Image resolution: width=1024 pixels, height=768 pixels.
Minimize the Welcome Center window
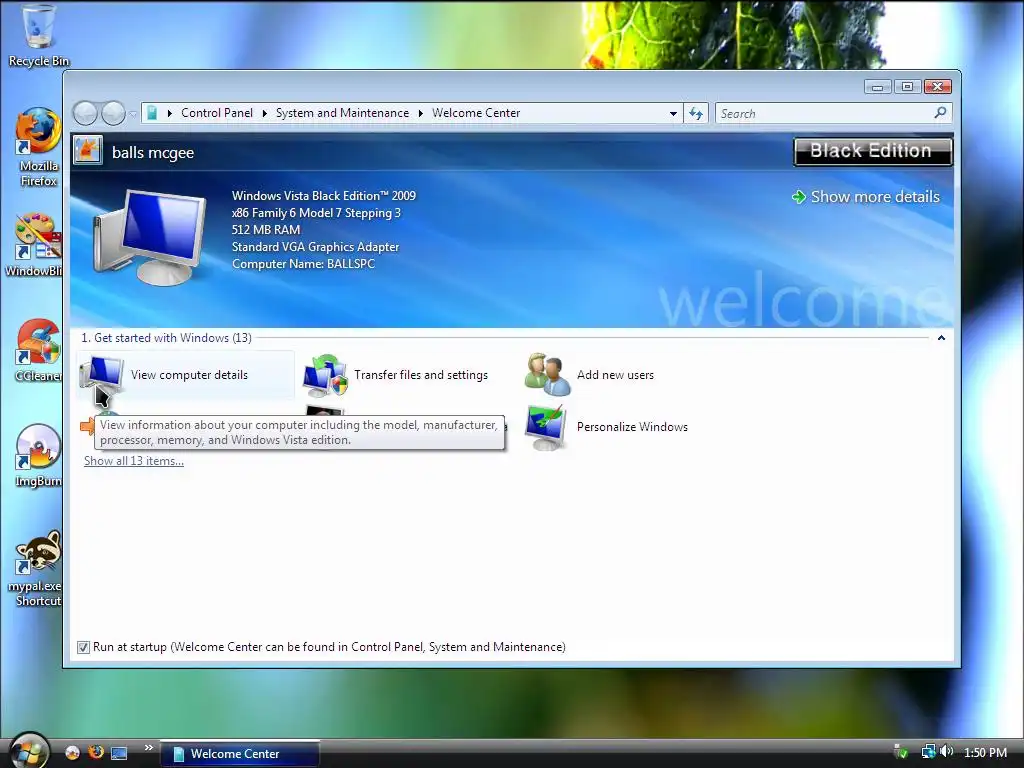coord(877,86)
